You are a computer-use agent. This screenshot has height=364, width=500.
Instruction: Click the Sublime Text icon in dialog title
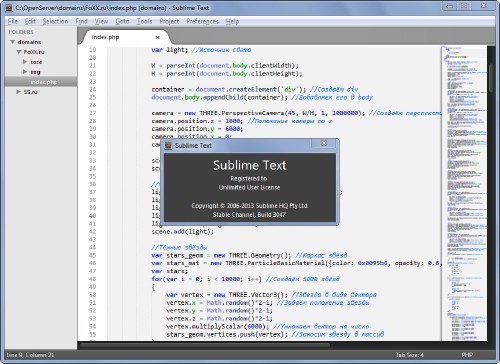[x=168, y=146]
